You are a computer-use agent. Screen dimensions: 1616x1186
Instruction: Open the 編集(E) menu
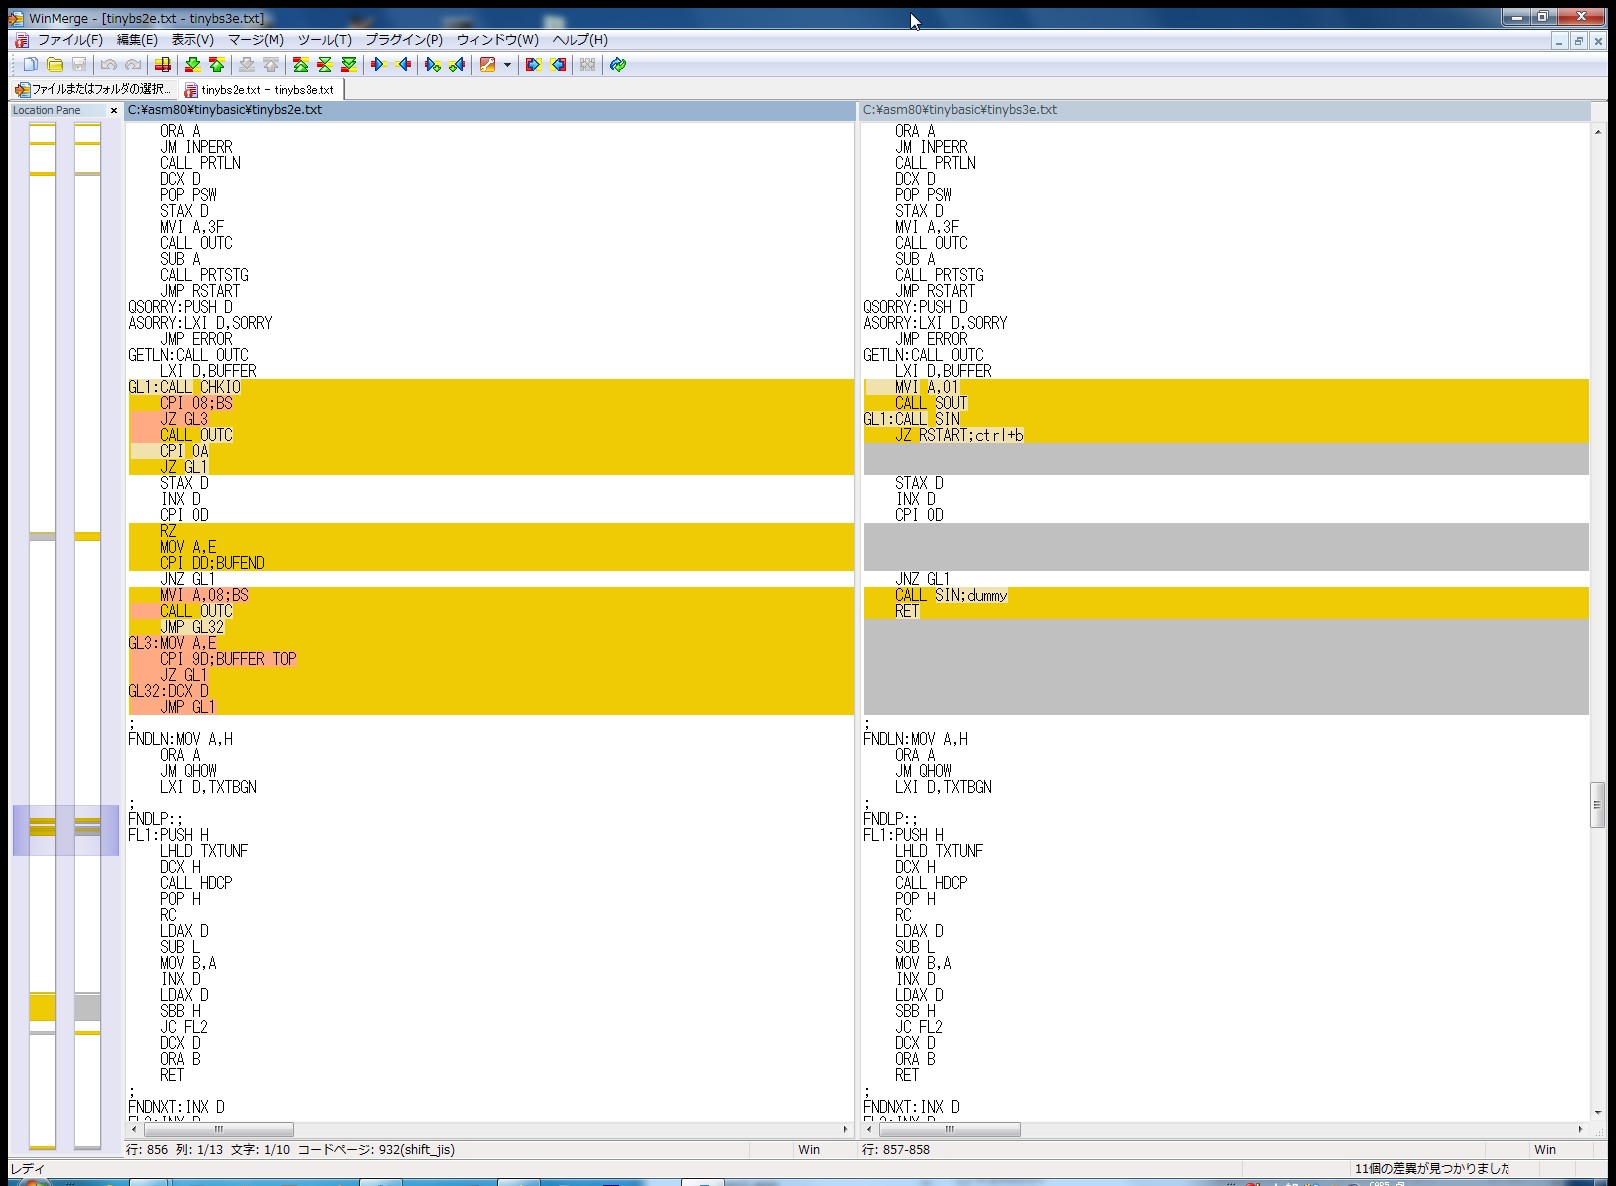(x=137, y=40)
